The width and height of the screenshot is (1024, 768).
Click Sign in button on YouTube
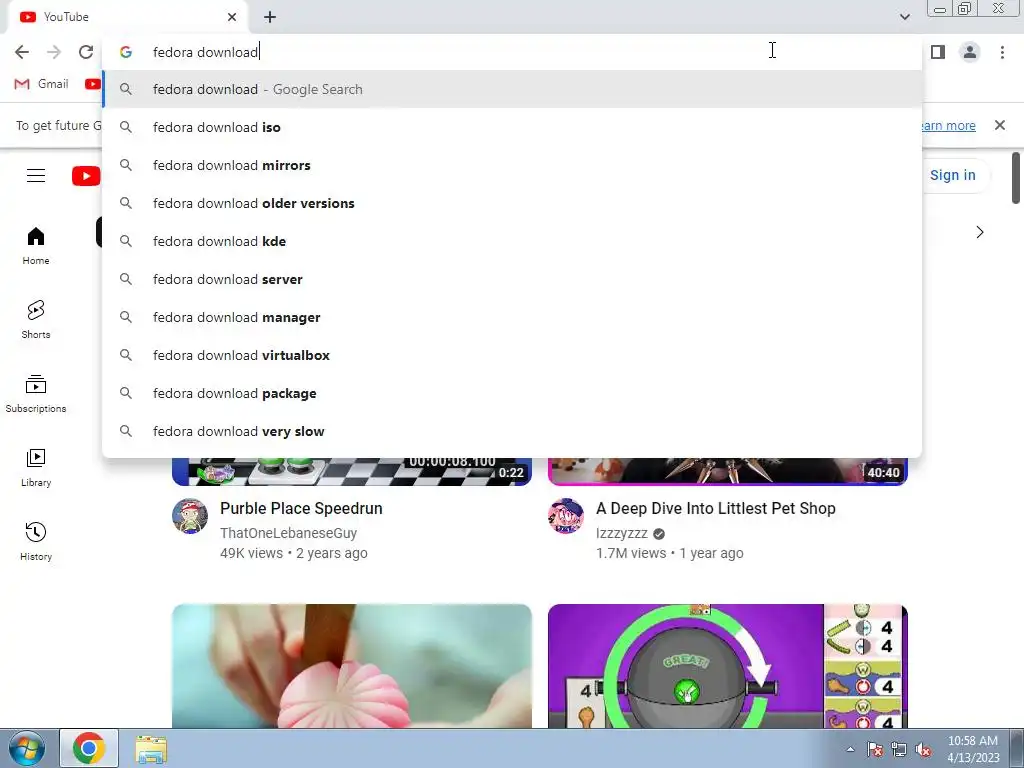[x=952, y=175]
